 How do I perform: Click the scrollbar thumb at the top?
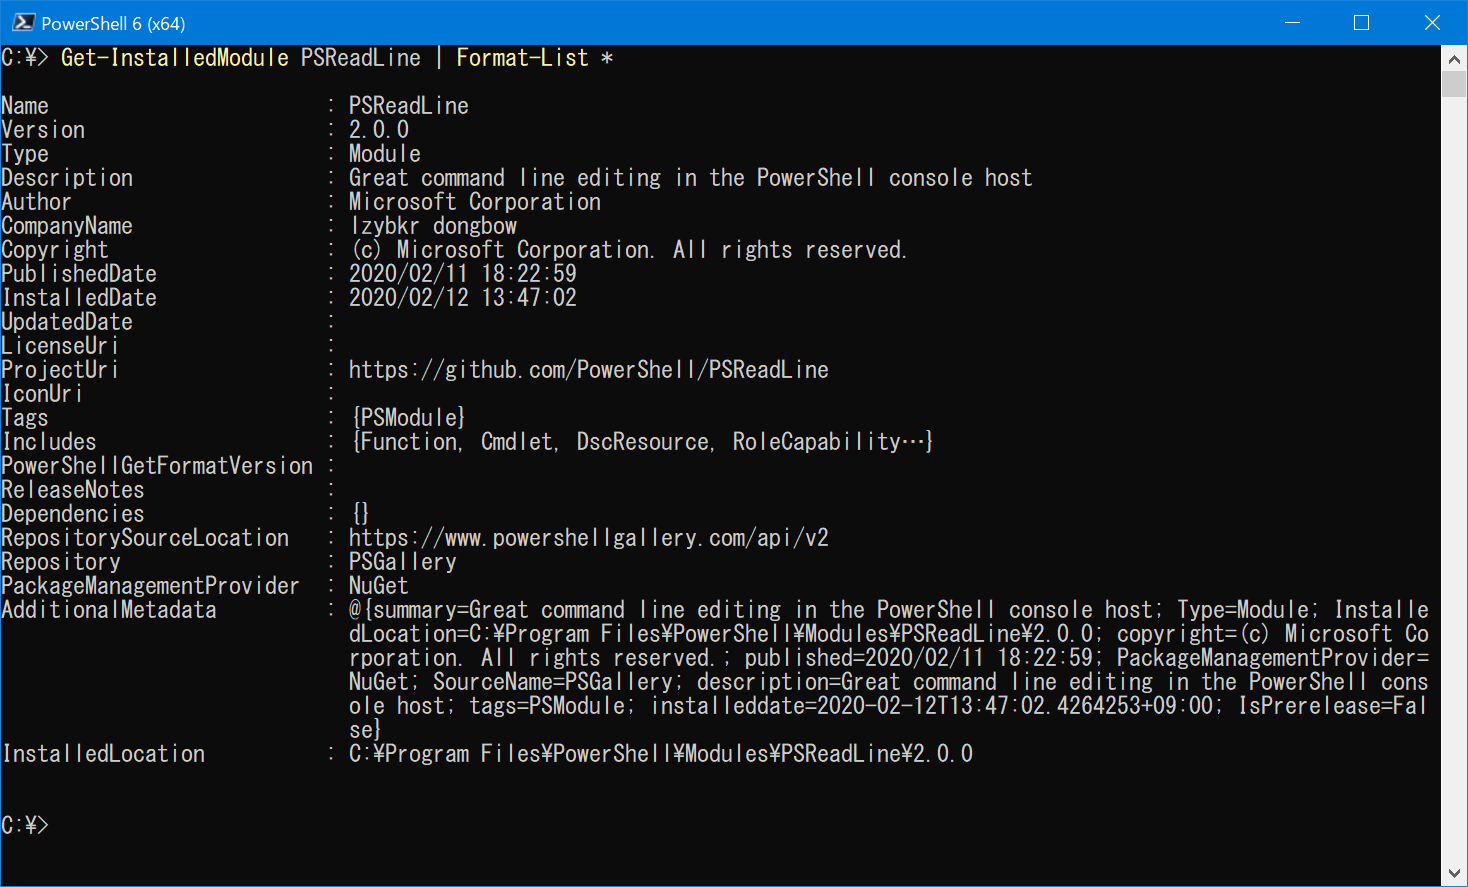[1456, 85]
